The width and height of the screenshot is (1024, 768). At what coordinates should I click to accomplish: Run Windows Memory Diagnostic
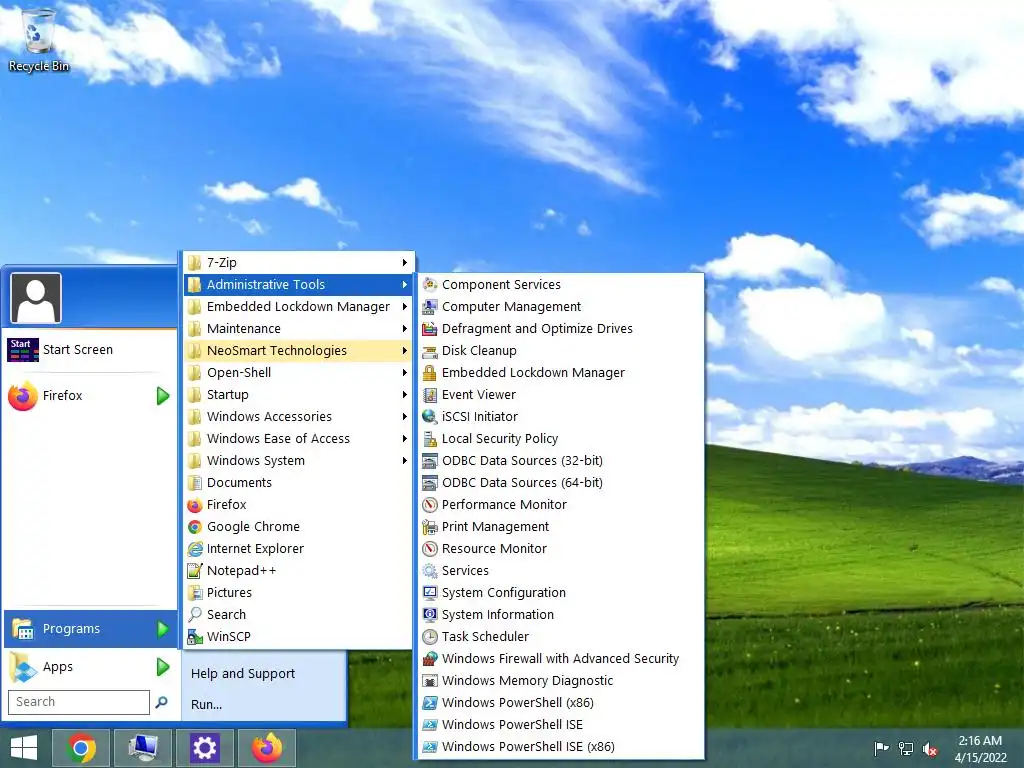pyautogui.click(x=560, y=680)
